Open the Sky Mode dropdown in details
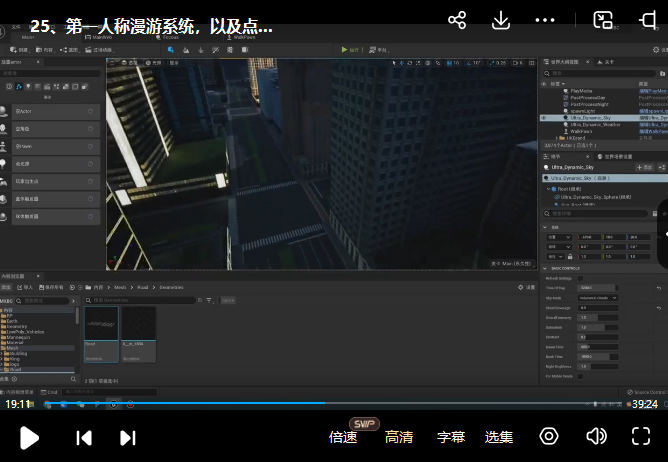This screenshot has width=668, height=462. click(x=598, y=297)
